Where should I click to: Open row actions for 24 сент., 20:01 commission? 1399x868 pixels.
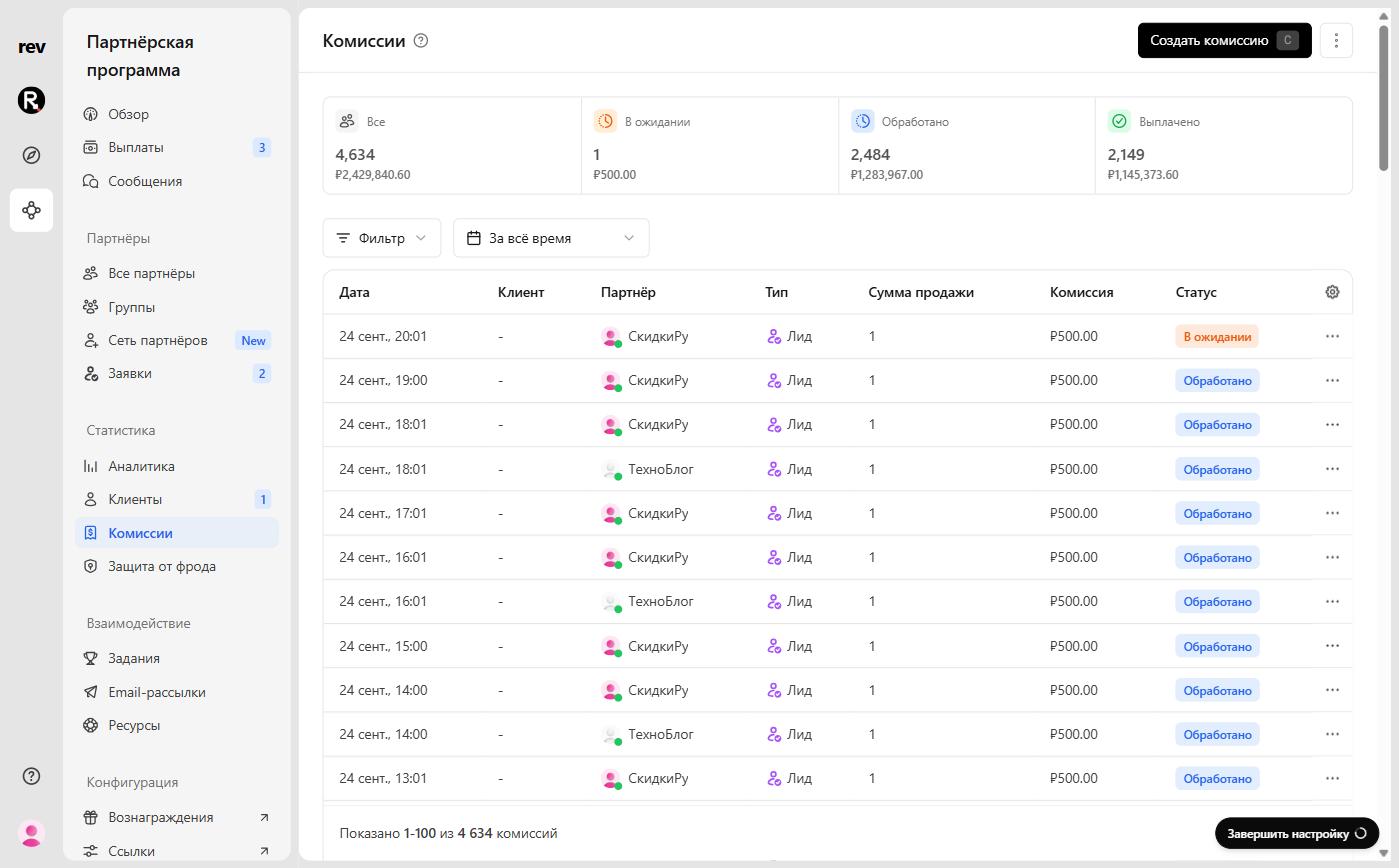point(1332,336)
